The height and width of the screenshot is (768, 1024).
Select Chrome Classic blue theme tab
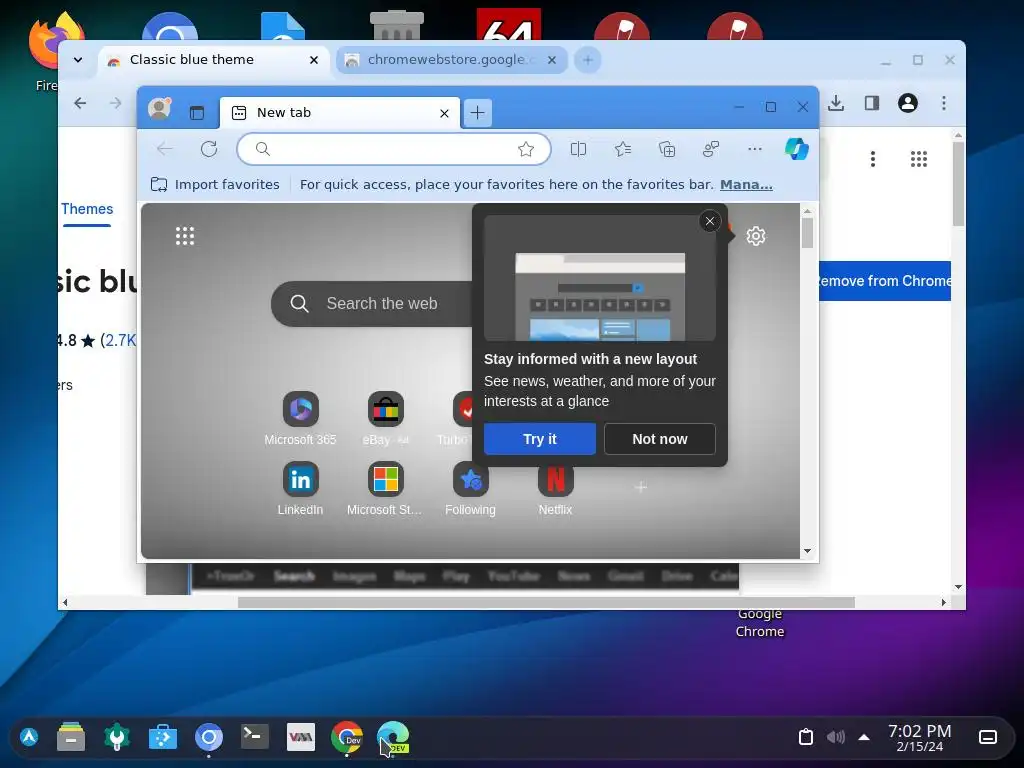[214, 60]
